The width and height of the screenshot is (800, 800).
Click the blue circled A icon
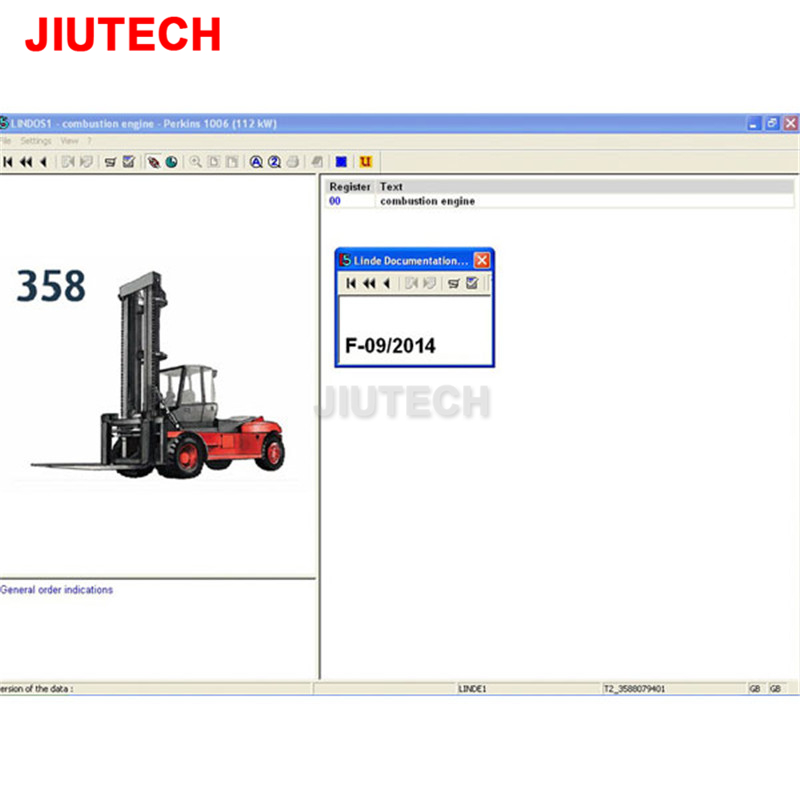256,162
